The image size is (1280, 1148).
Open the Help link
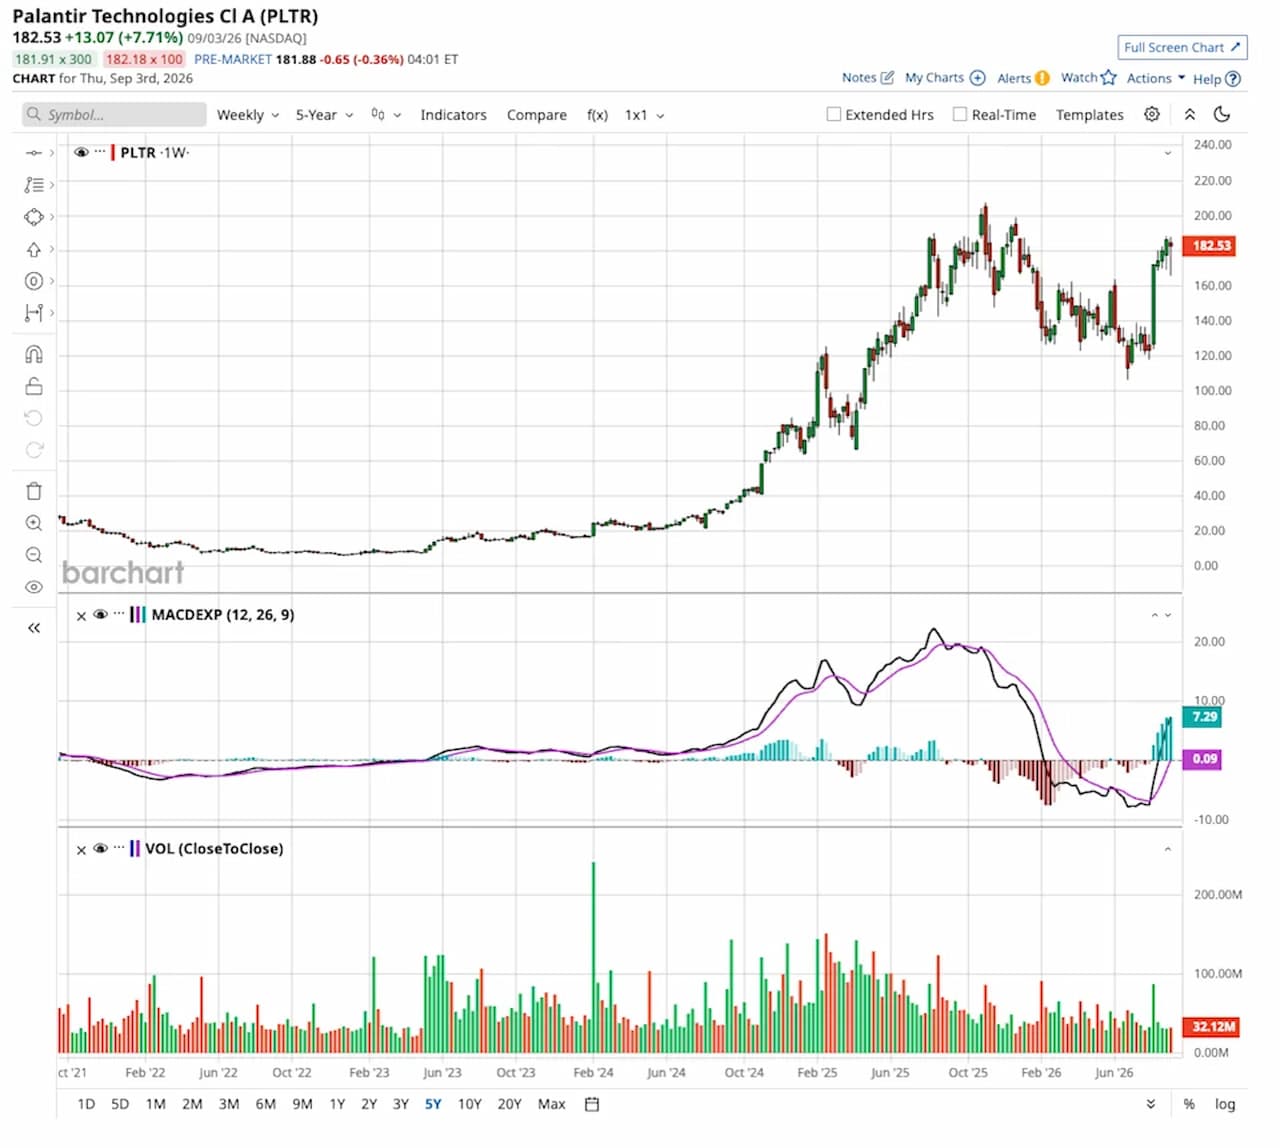click(1216, 79)
